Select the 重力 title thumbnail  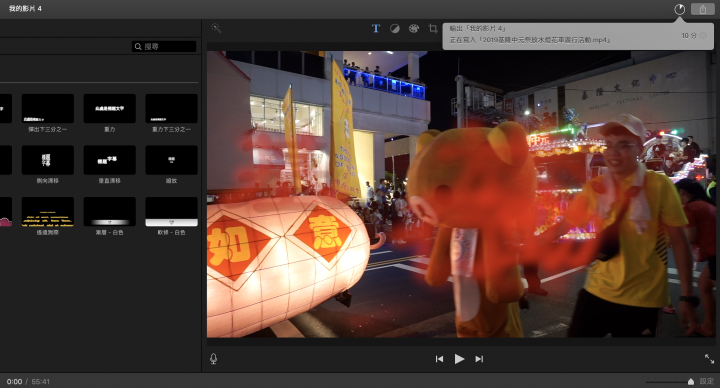click(109, 108)
